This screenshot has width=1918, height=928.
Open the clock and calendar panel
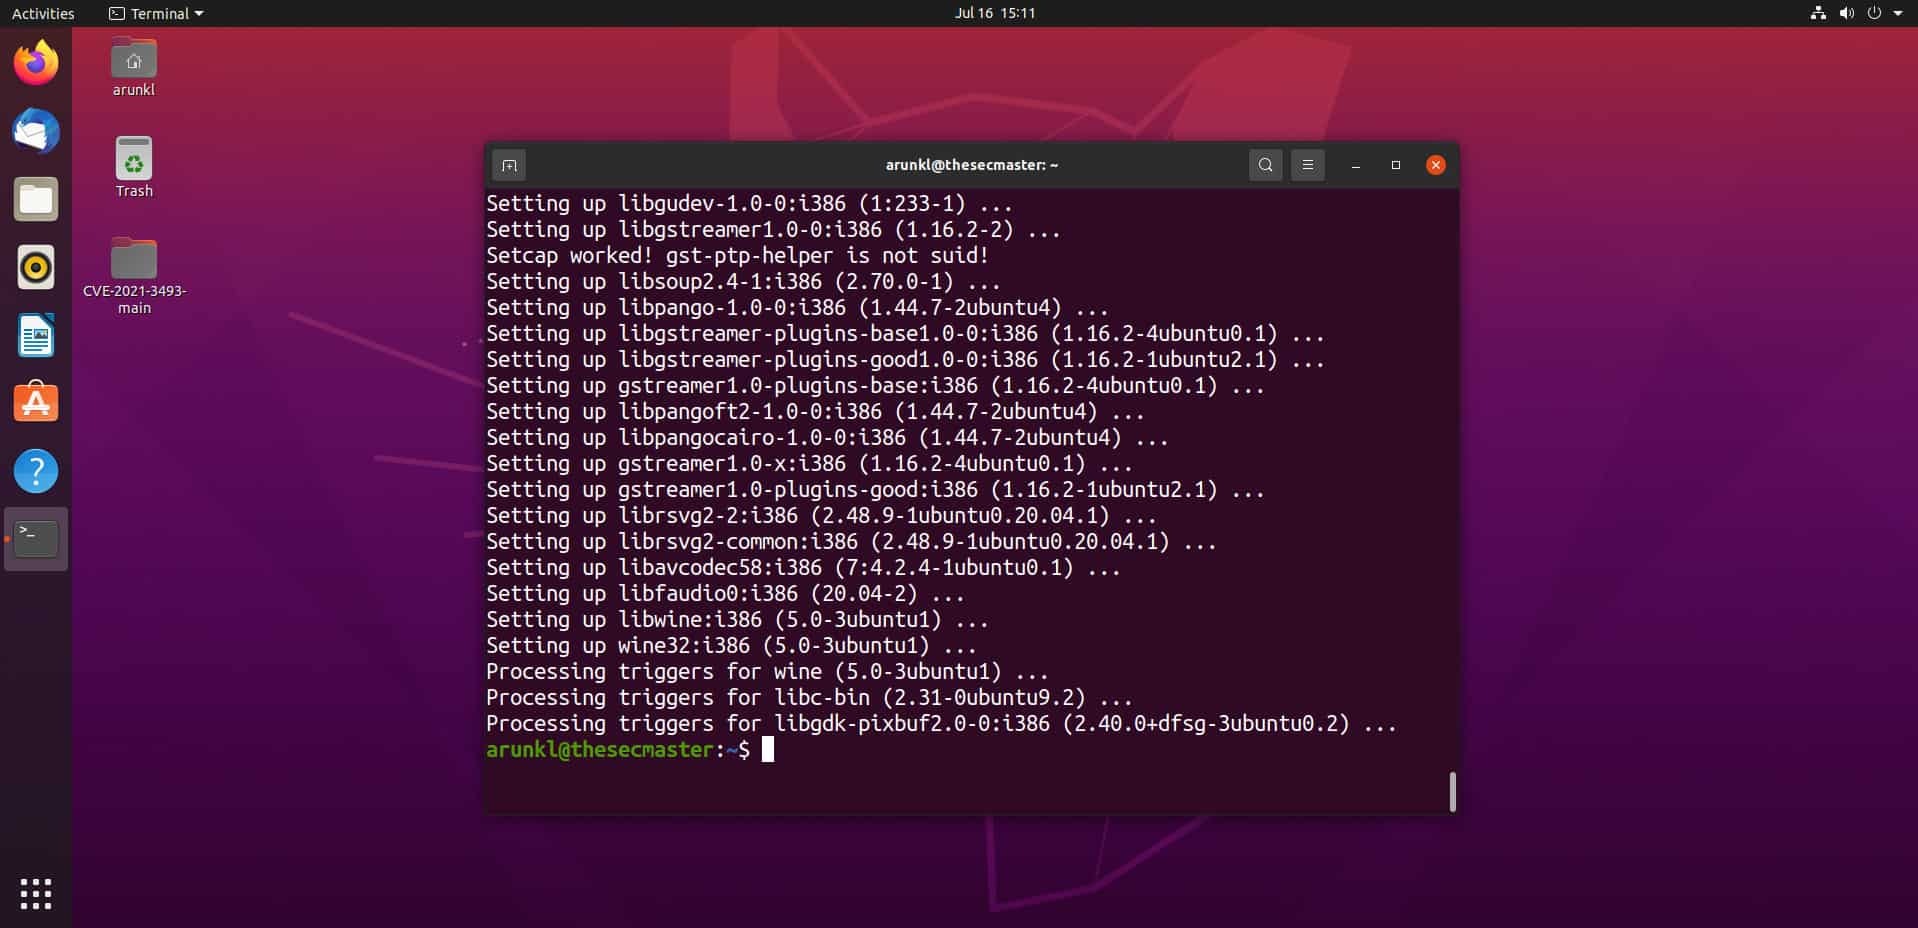(995, 13)
